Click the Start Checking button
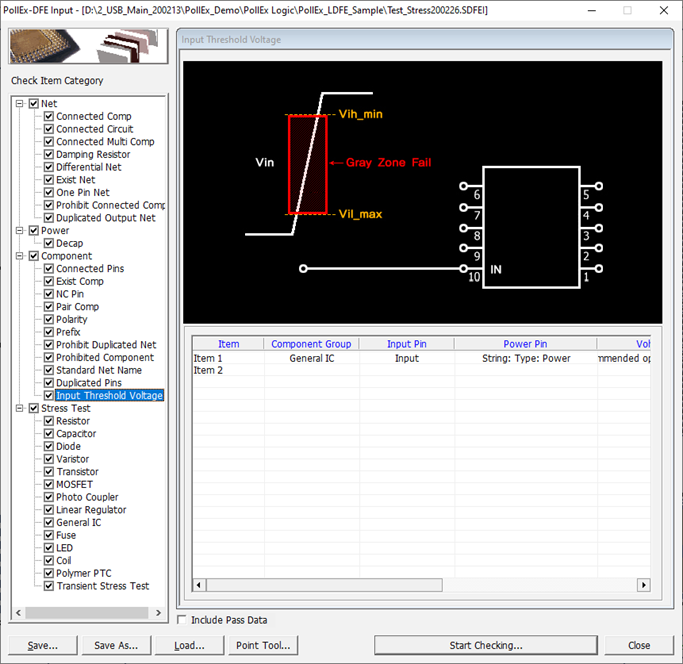Viewport: 683px width, 664px height. [x=485, y=645]
